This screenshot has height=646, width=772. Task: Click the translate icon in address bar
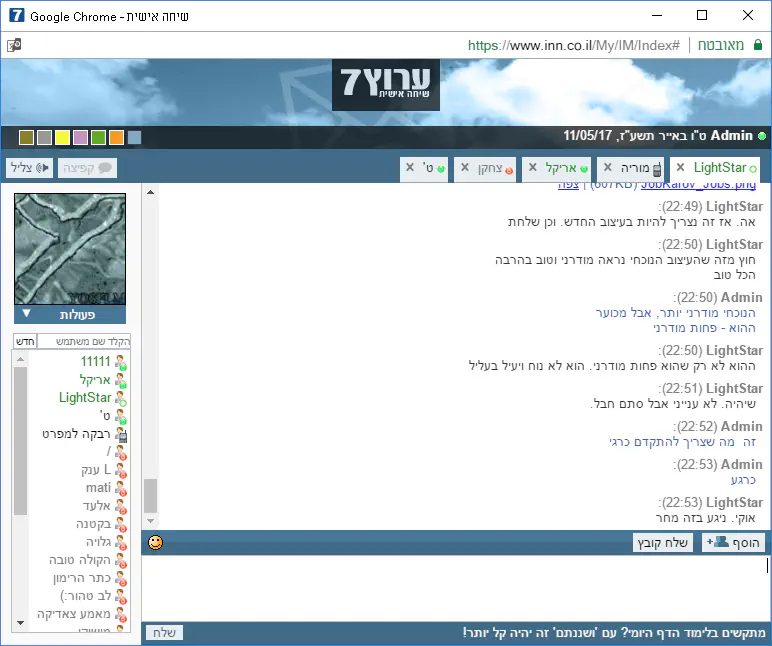click(x=14, y=45)
